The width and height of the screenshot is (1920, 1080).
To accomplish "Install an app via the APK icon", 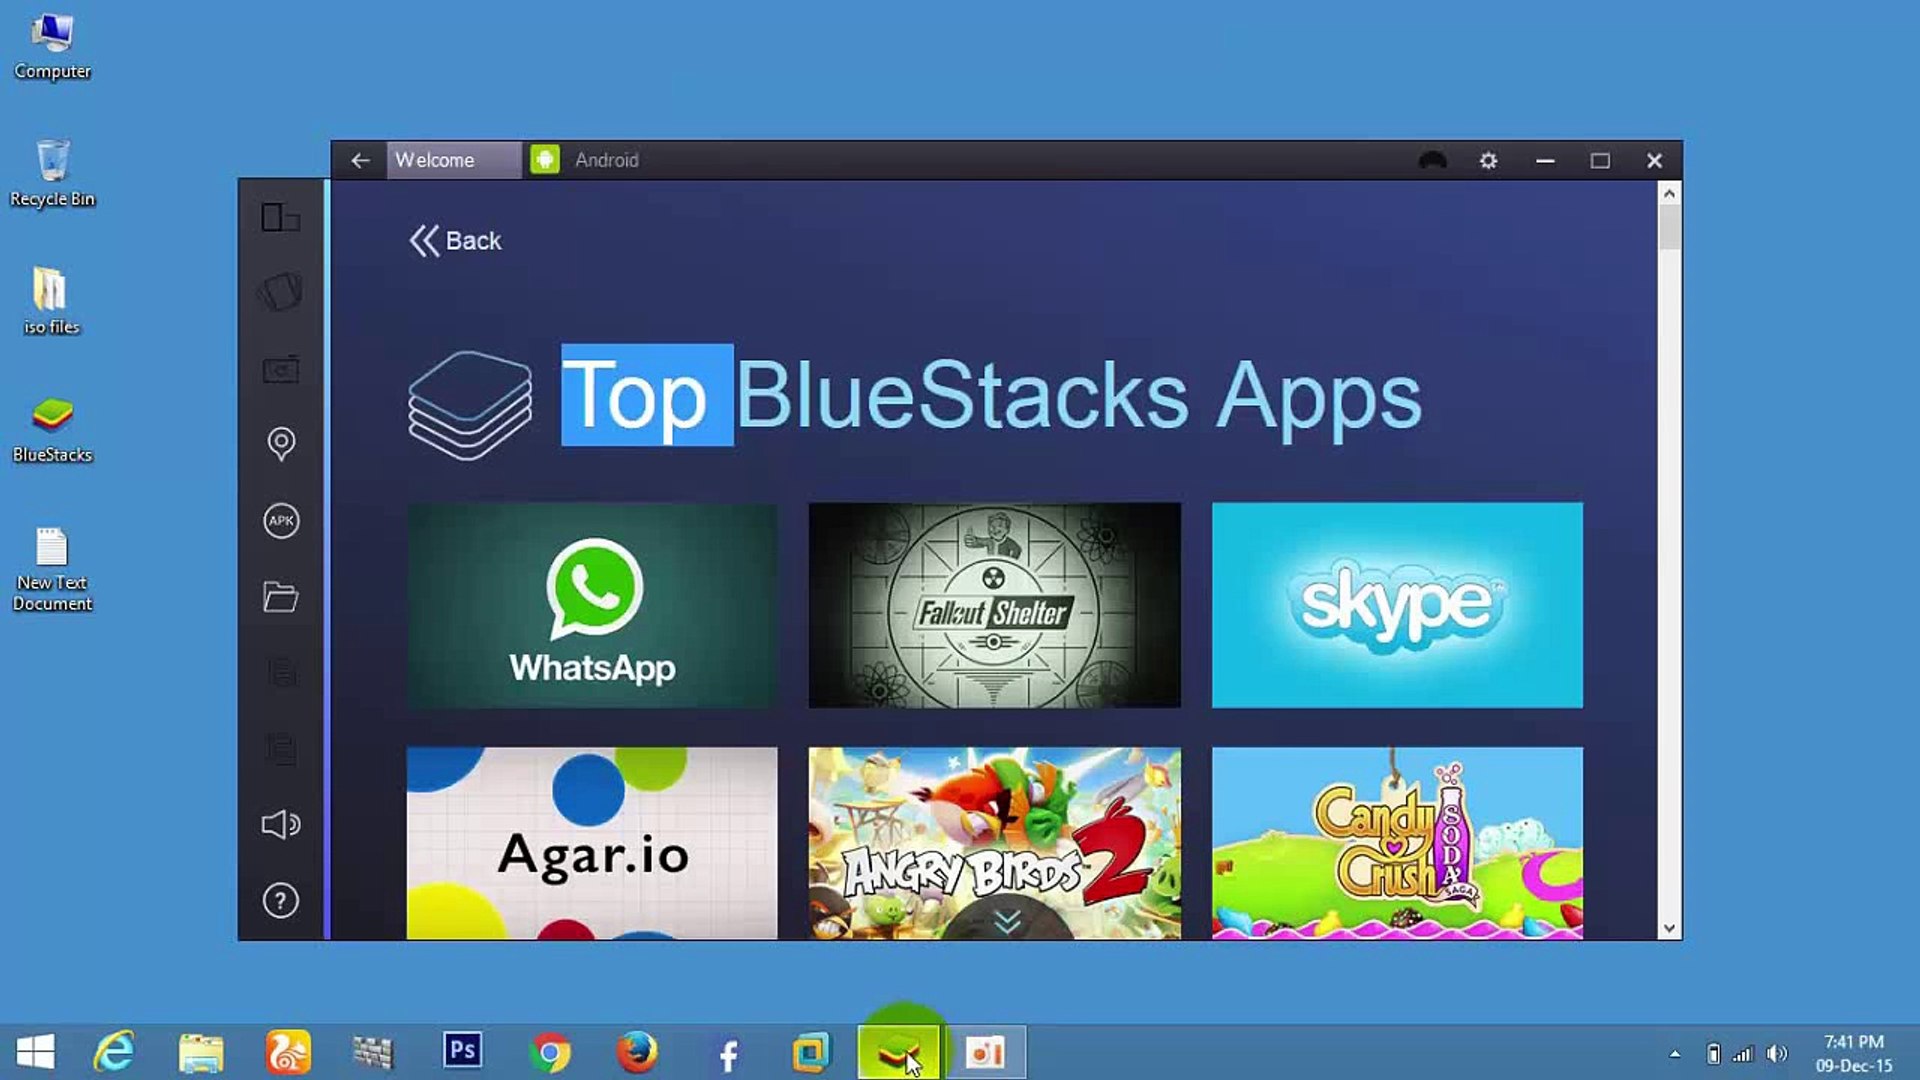I will click(281, 521).
